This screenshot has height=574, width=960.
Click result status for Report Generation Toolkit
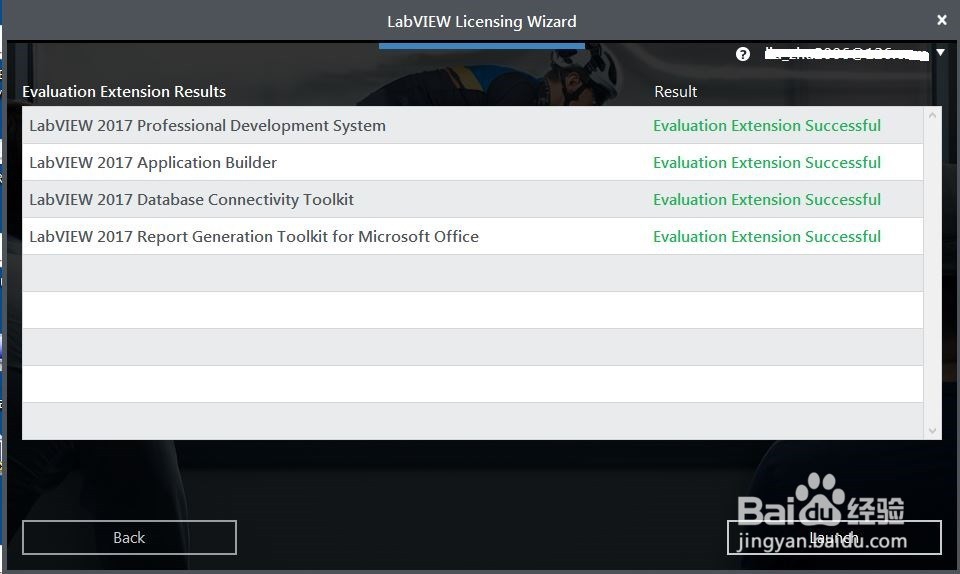767,236
